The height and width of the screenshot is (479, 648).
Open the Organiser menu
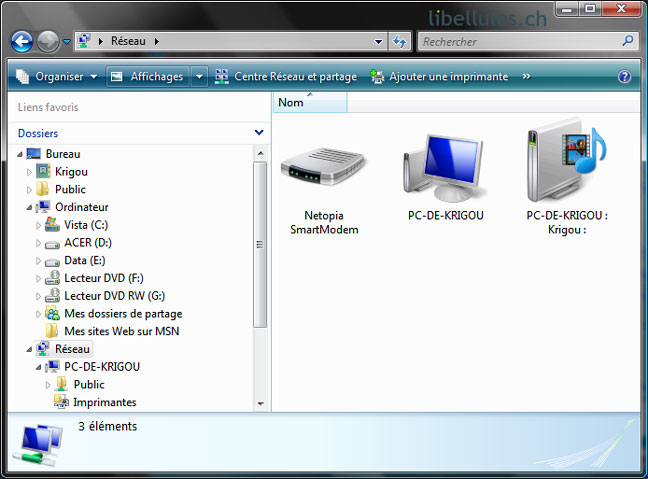[x=57, y=76]
